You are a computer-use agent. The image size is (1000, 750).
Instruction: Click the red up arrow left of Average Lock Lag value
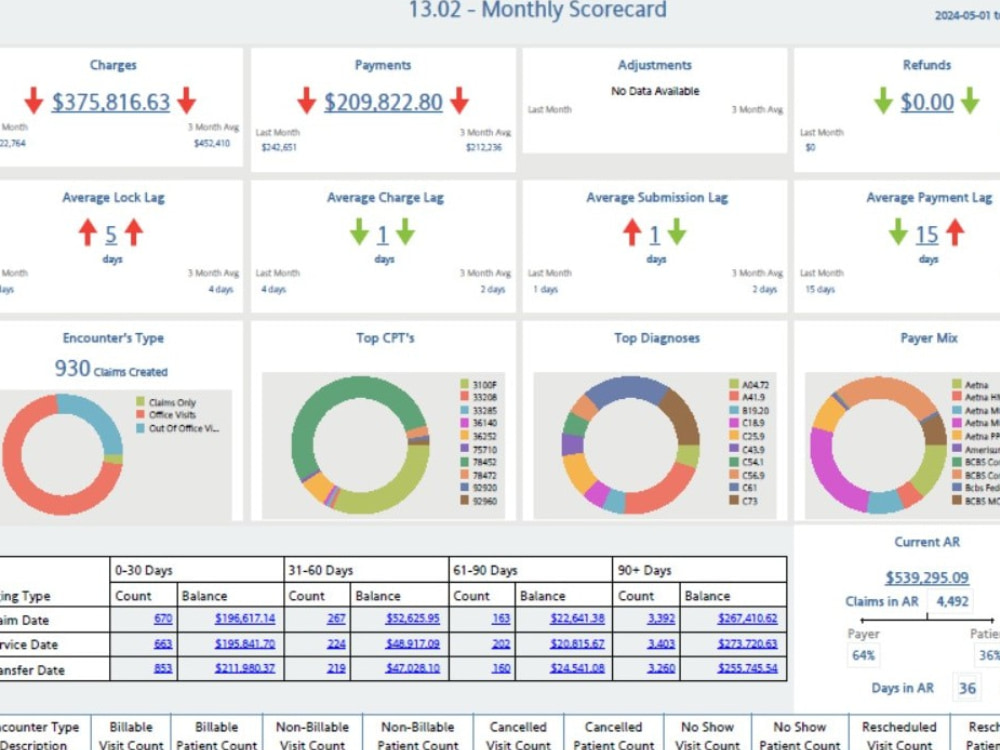point(87,233)
